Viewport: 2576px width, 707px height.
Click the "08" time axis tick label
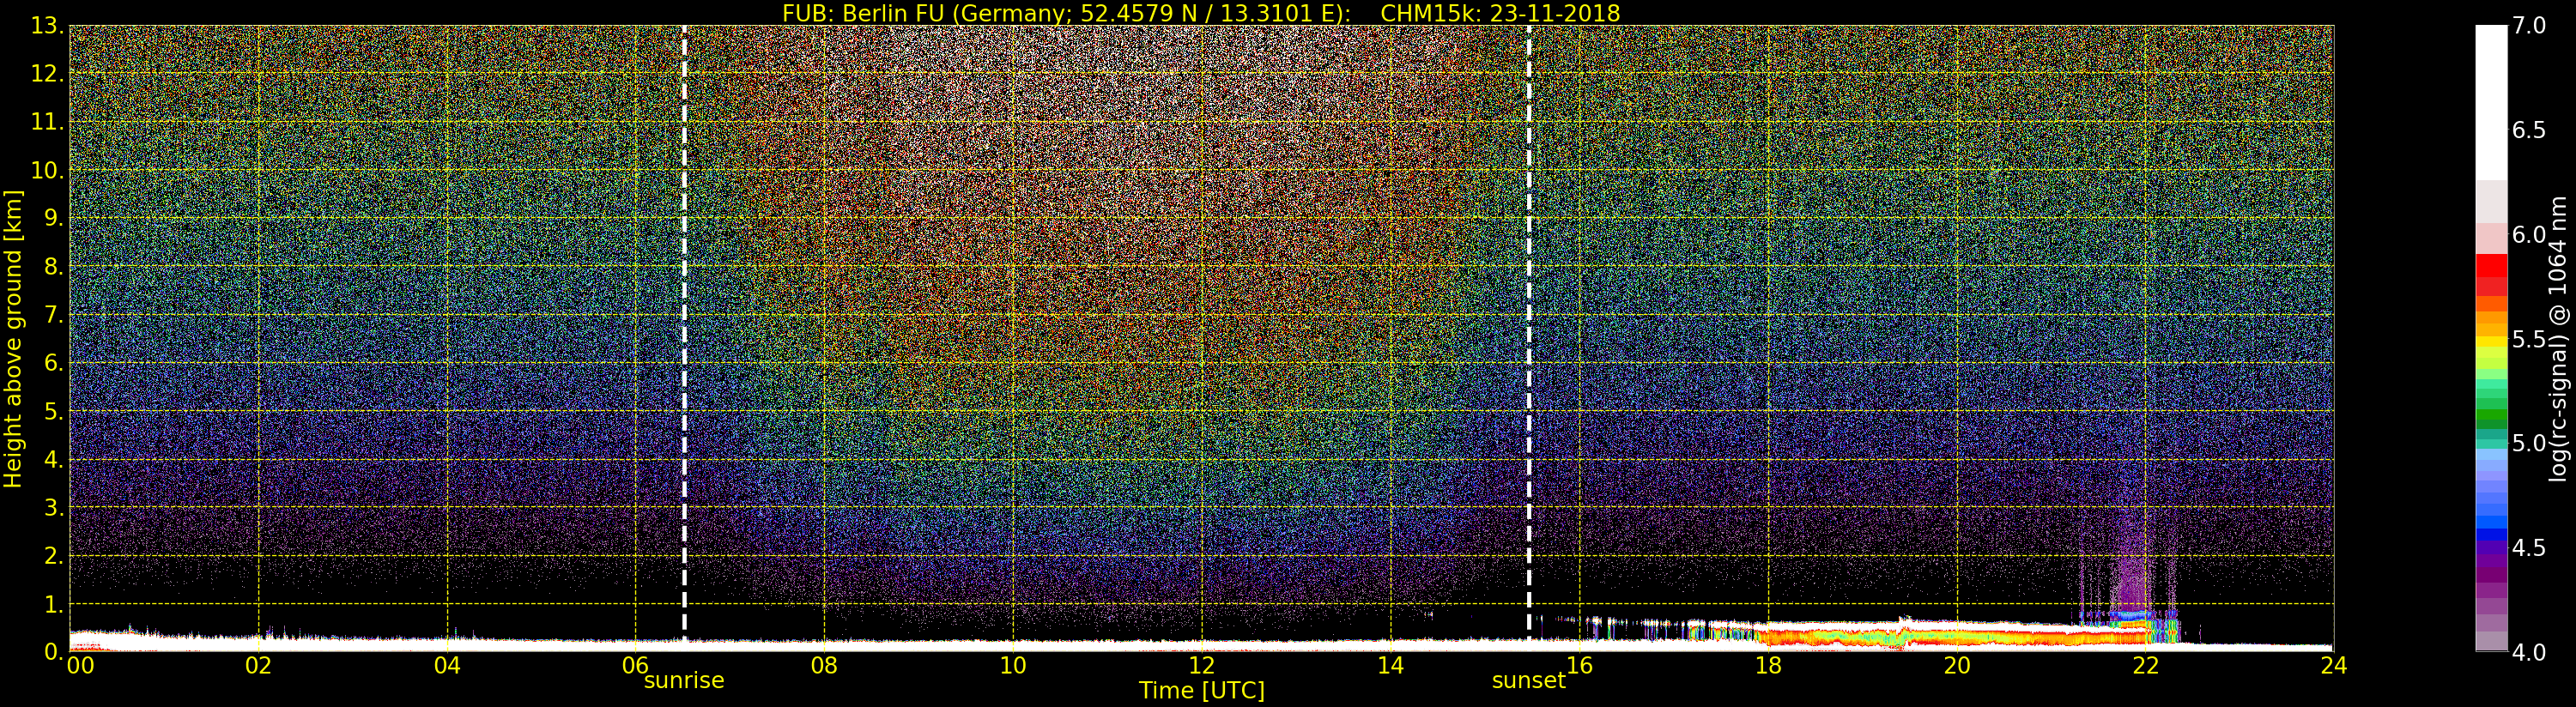(824, 666)
